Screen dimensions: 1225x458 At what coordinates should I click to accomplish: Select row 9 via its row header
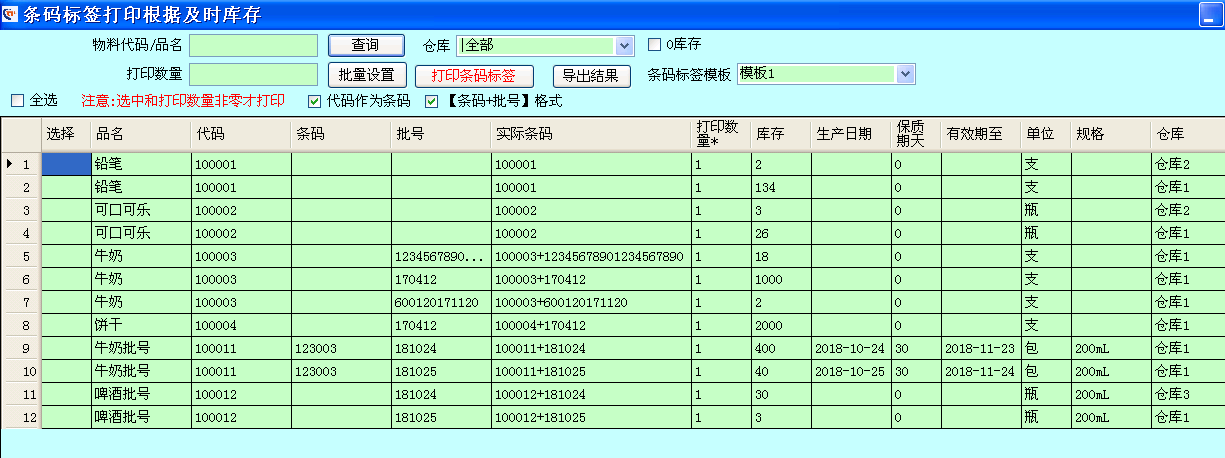[x=21, y=348]
